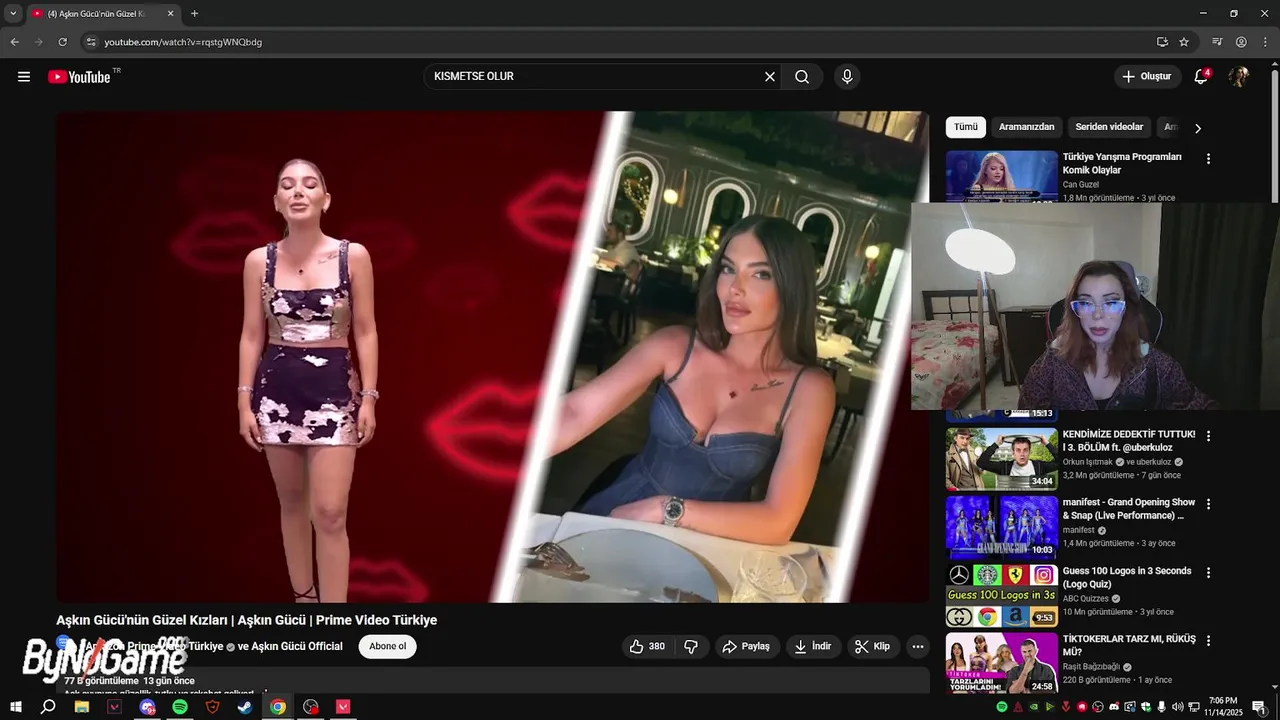Open Chrome media controls icon
This screenshot has height=720, width=1280.
(1217, 42)
